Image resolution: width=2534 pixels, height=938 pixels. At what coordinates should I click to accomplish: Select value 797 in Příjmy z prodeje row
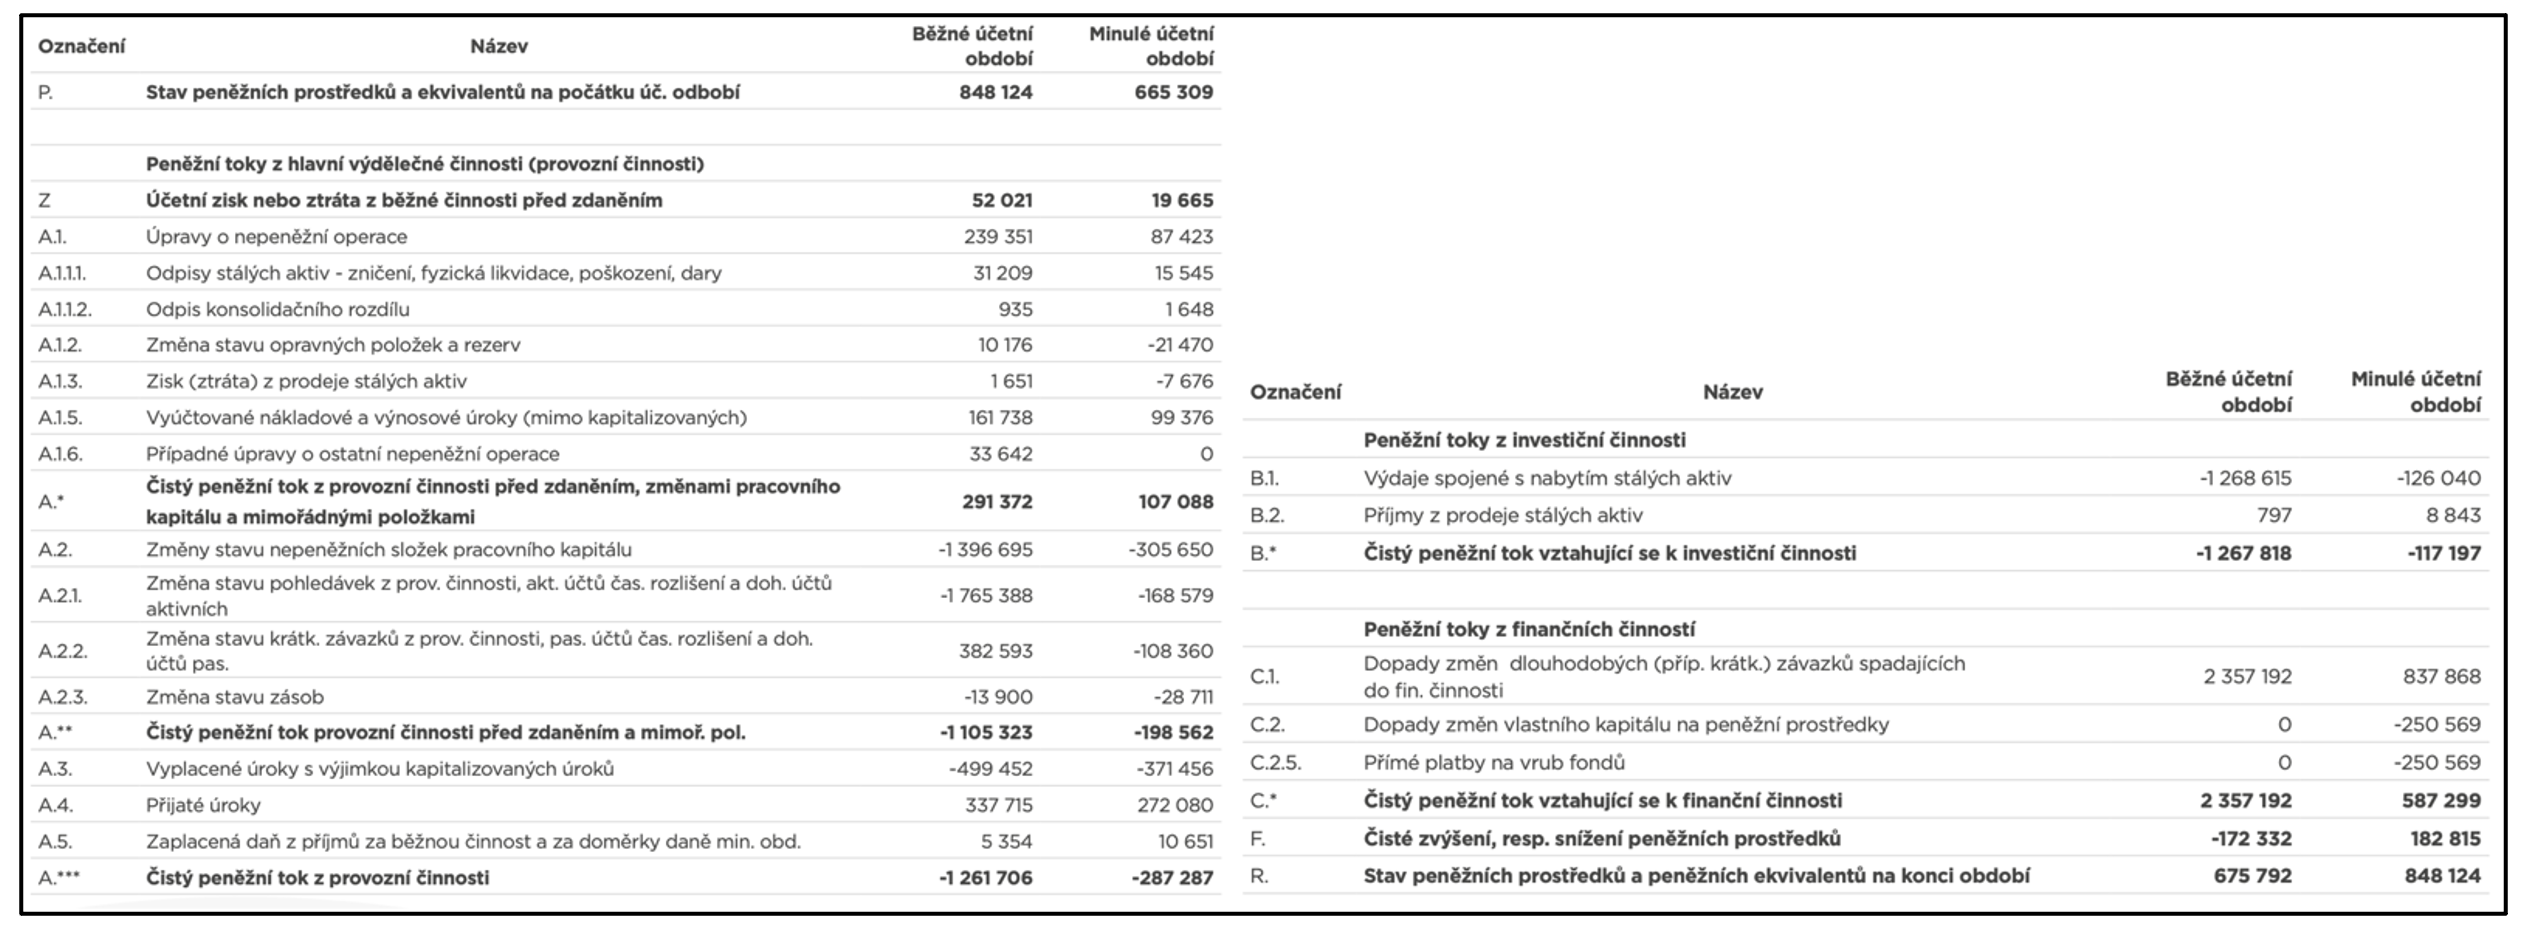[2273, 516]
